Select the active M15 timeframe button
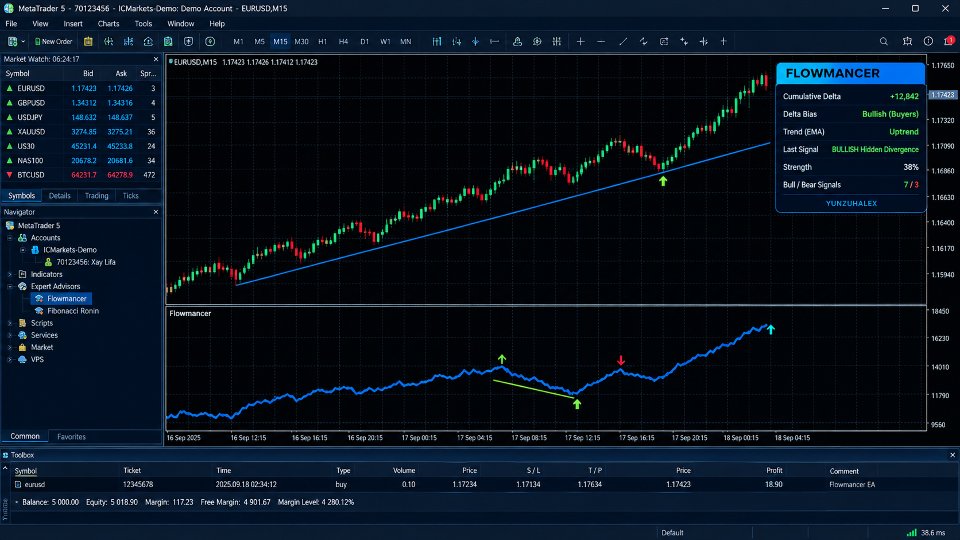Image resolution: width=960 pixels, height=540 pixels. tap(280, 42)
